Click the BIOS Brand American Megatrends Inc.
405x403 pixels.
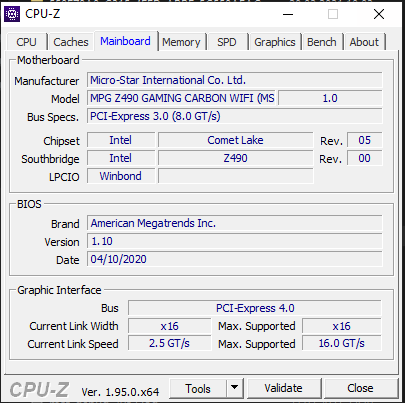pyautogui.click(x=235, y=223)
